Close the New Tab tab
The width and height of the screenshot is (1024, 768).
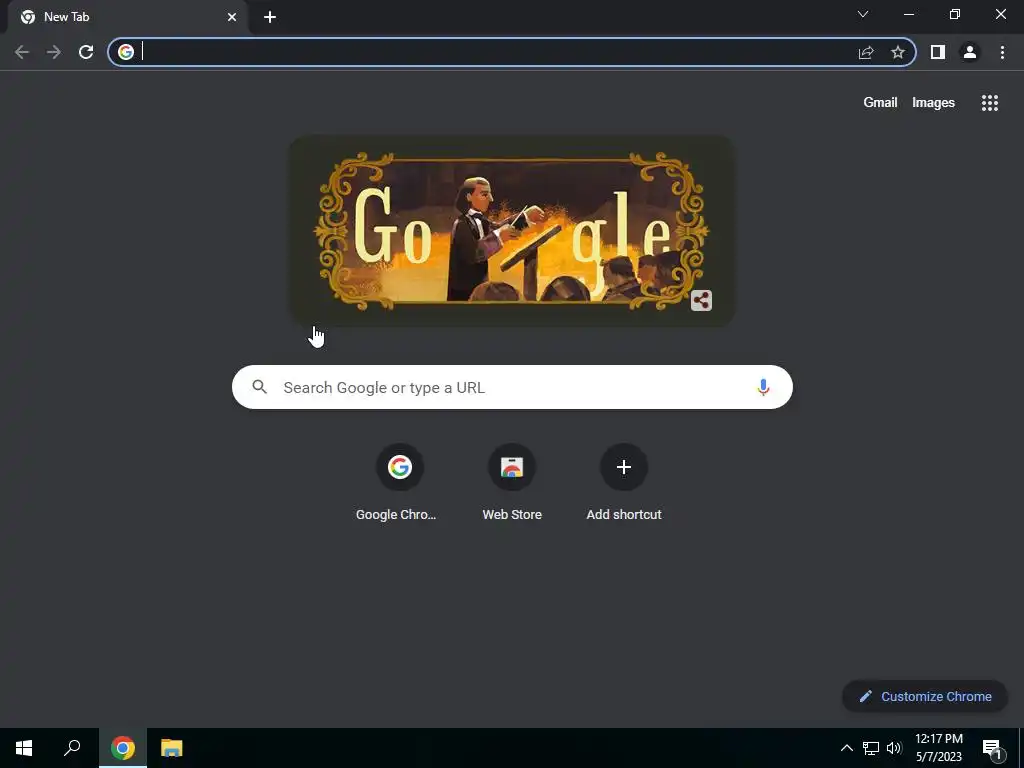pos(232,17)
